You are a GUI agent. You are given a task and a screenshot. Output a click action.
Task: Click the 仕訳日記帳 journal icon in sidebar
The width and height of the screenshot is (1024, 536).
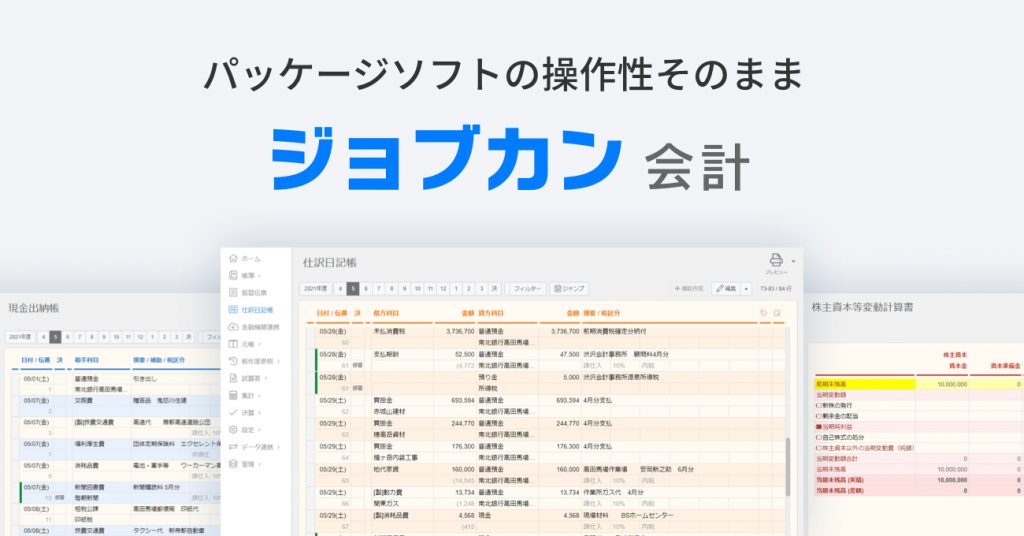pyautogui.click(x=233, y=309)
